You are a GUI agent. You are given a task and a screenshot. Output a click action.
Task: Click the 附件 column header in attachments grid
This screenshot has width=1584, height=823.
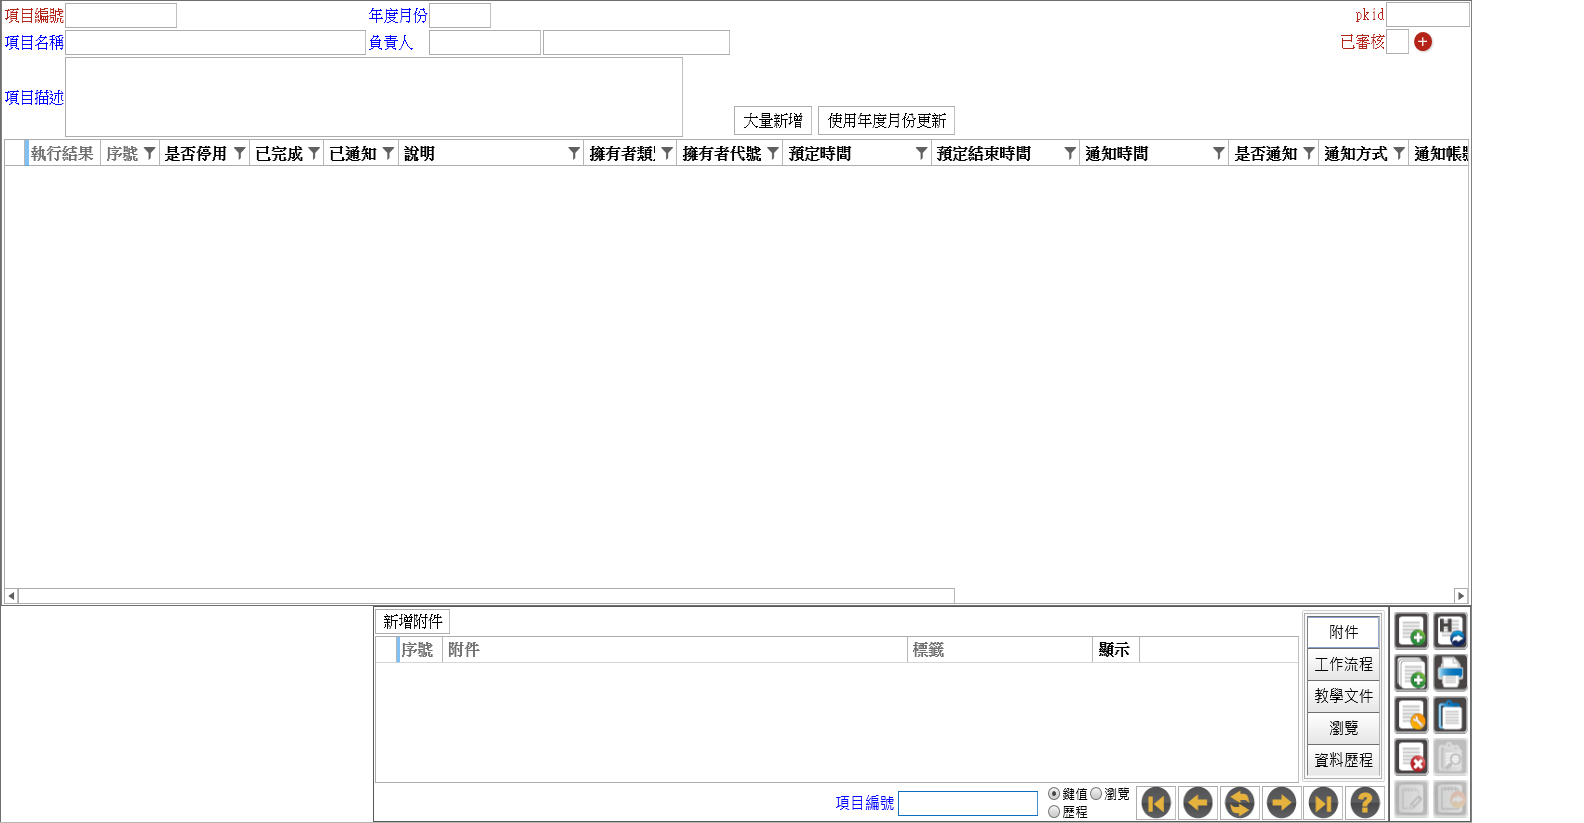[x=675, y=649]
